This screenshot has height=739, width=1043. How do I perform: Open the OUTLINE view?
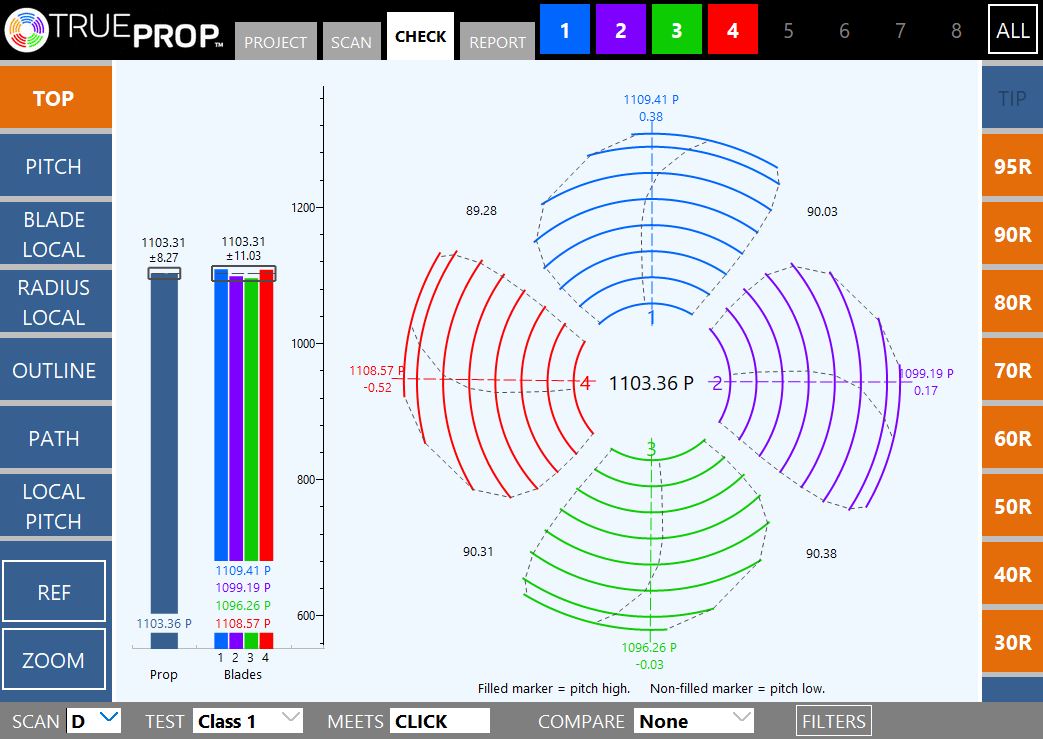(54, 371)
